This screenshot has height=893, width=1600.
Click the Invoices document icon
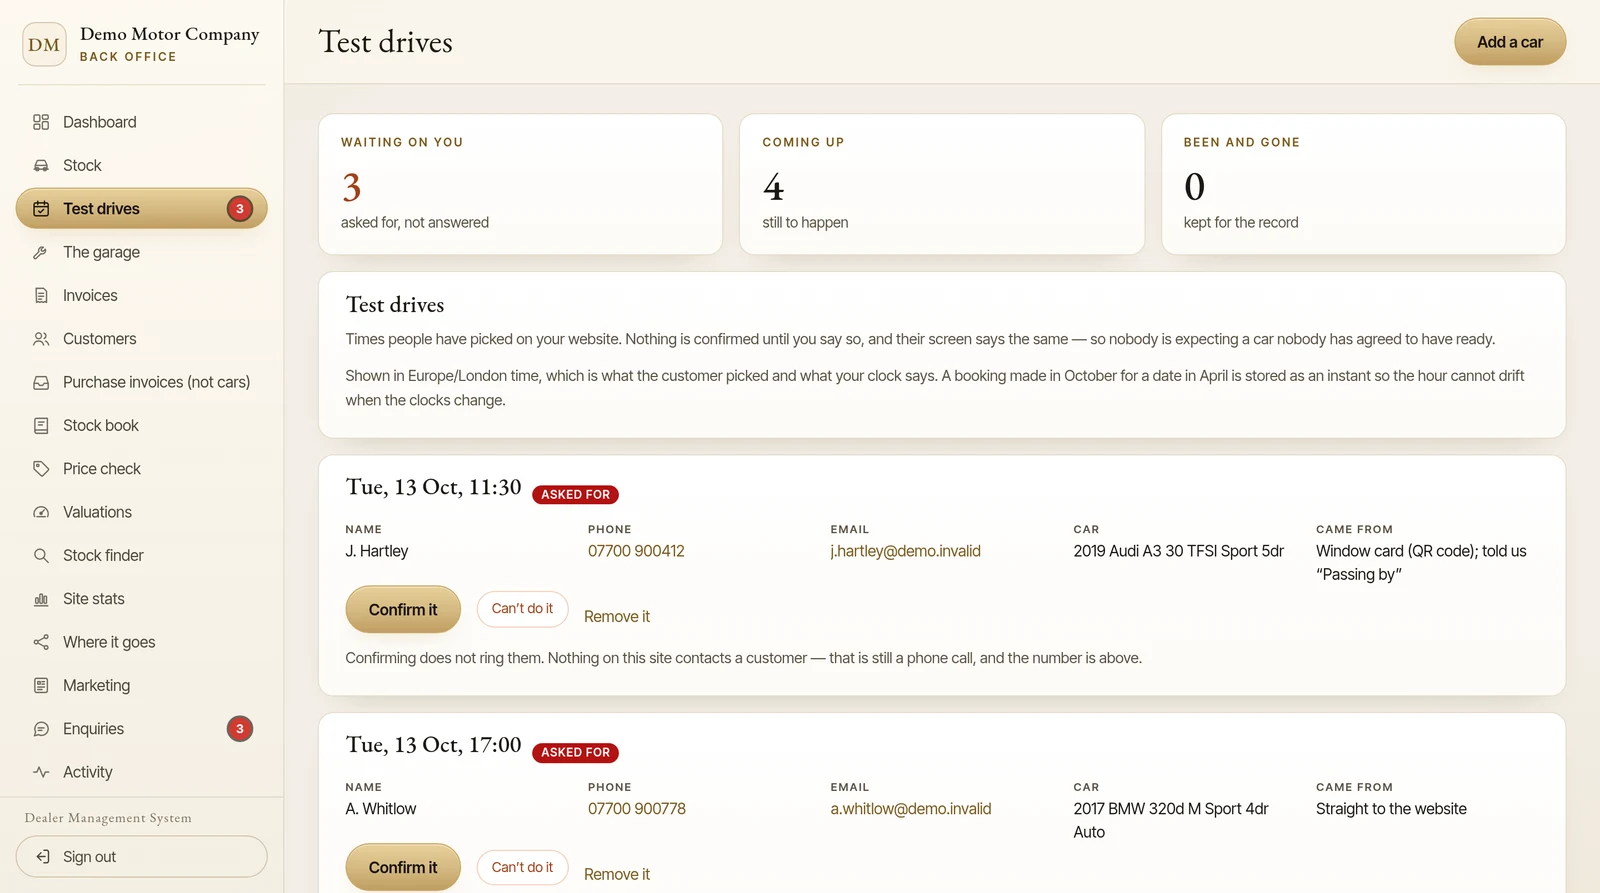tap(41, 295)
